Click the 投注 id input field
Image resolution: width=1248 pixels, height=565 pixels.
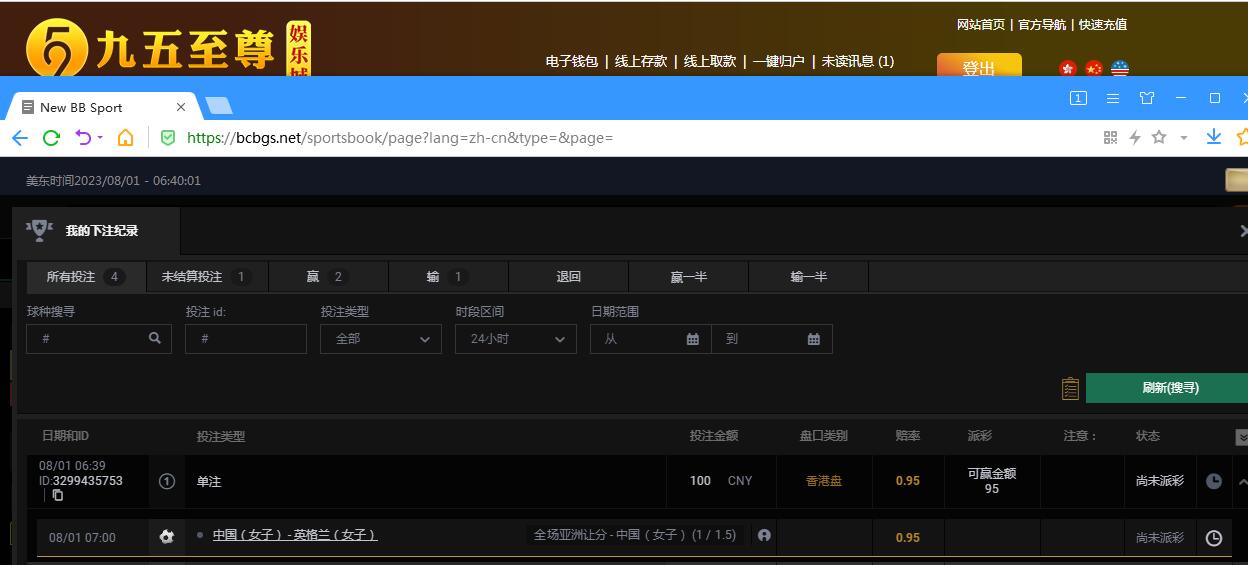coord(246,339)
